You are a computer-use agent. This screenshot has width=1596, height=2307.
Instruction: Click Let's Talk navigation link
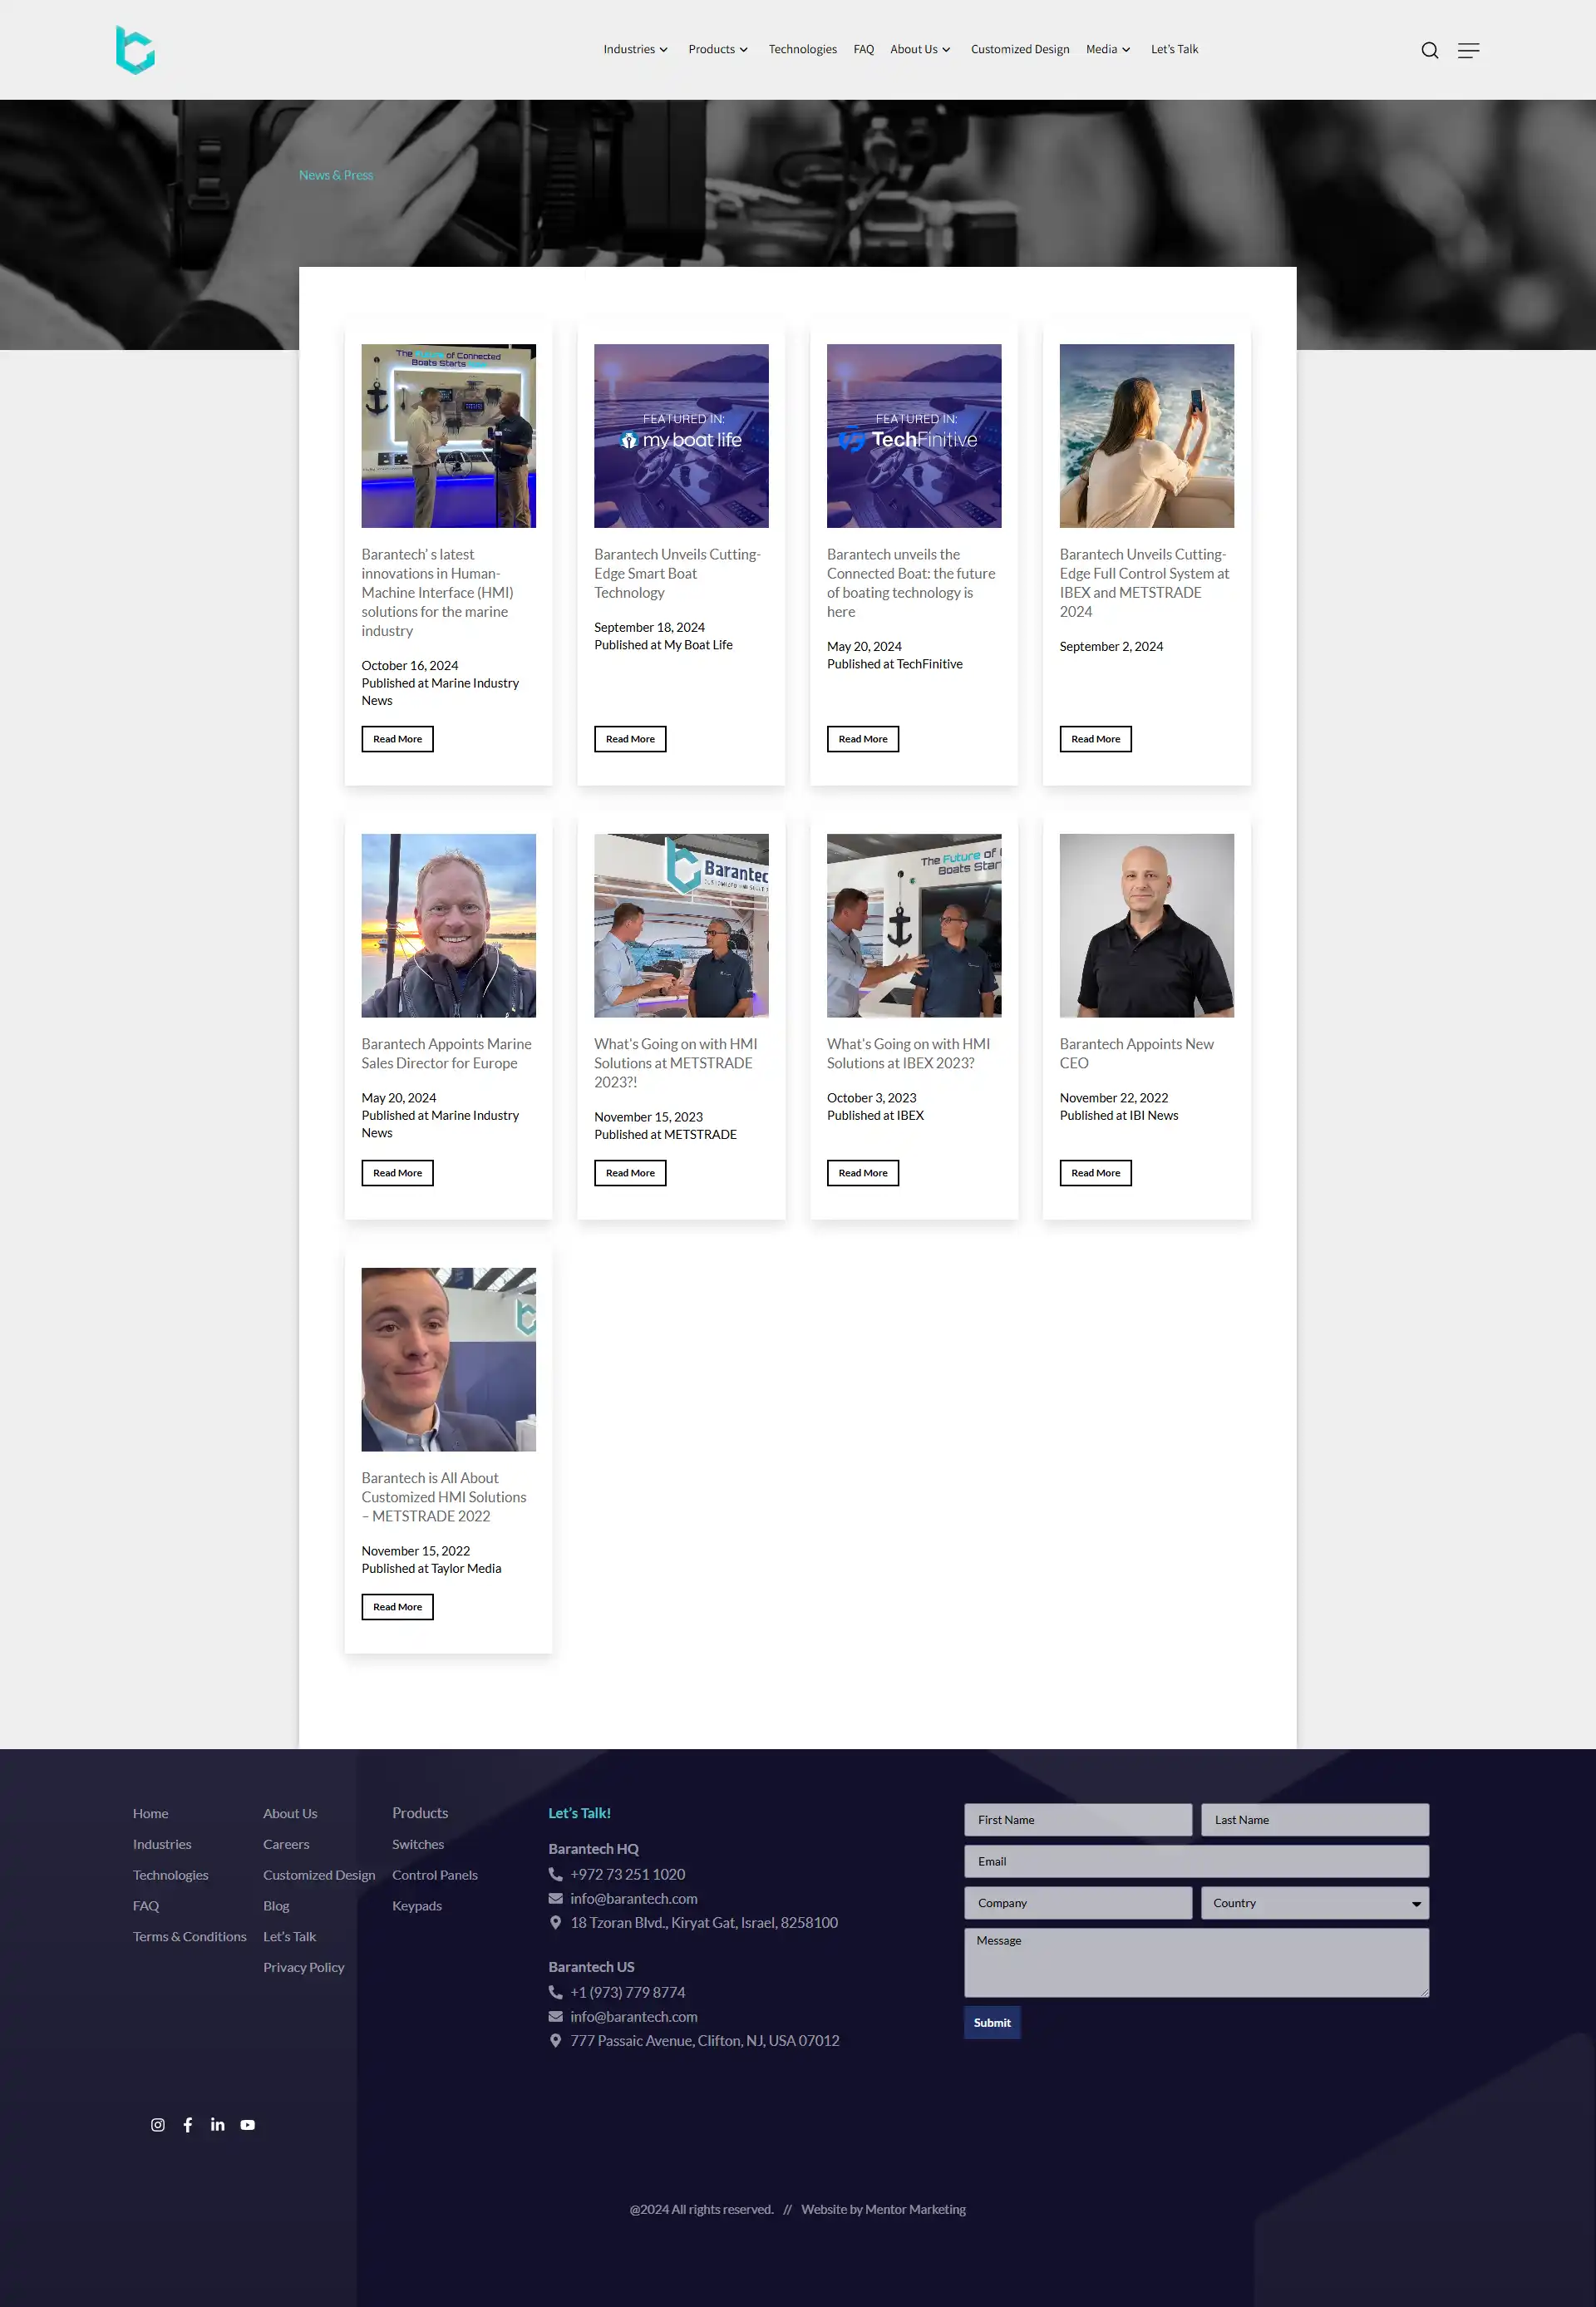(x=1174, y=49)
